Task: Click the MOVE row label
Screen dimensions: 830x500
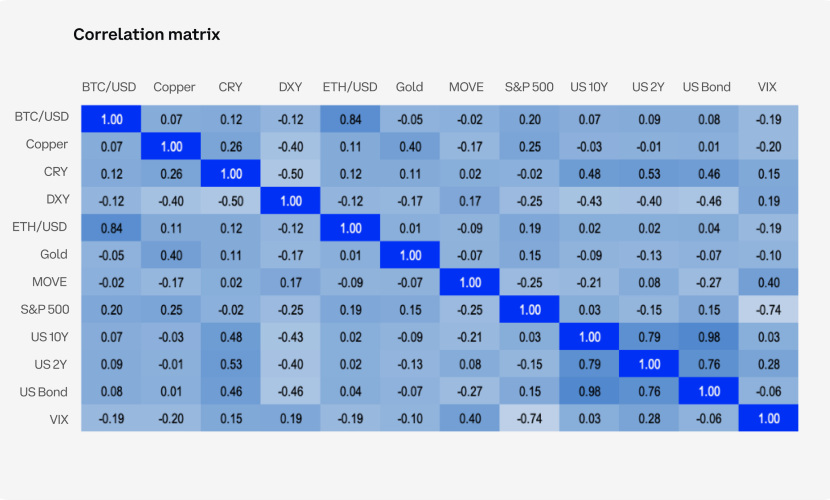Action: (x=48, y=282)
